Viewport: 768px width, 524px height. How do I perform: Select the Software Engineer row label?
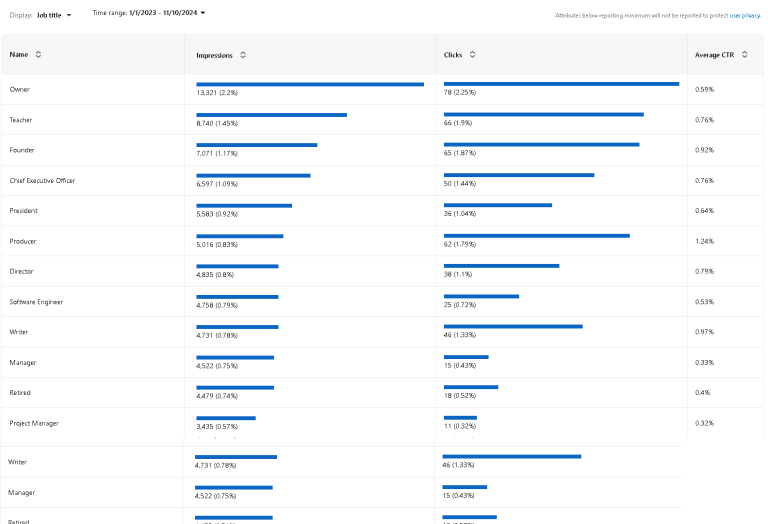[36, 302]
